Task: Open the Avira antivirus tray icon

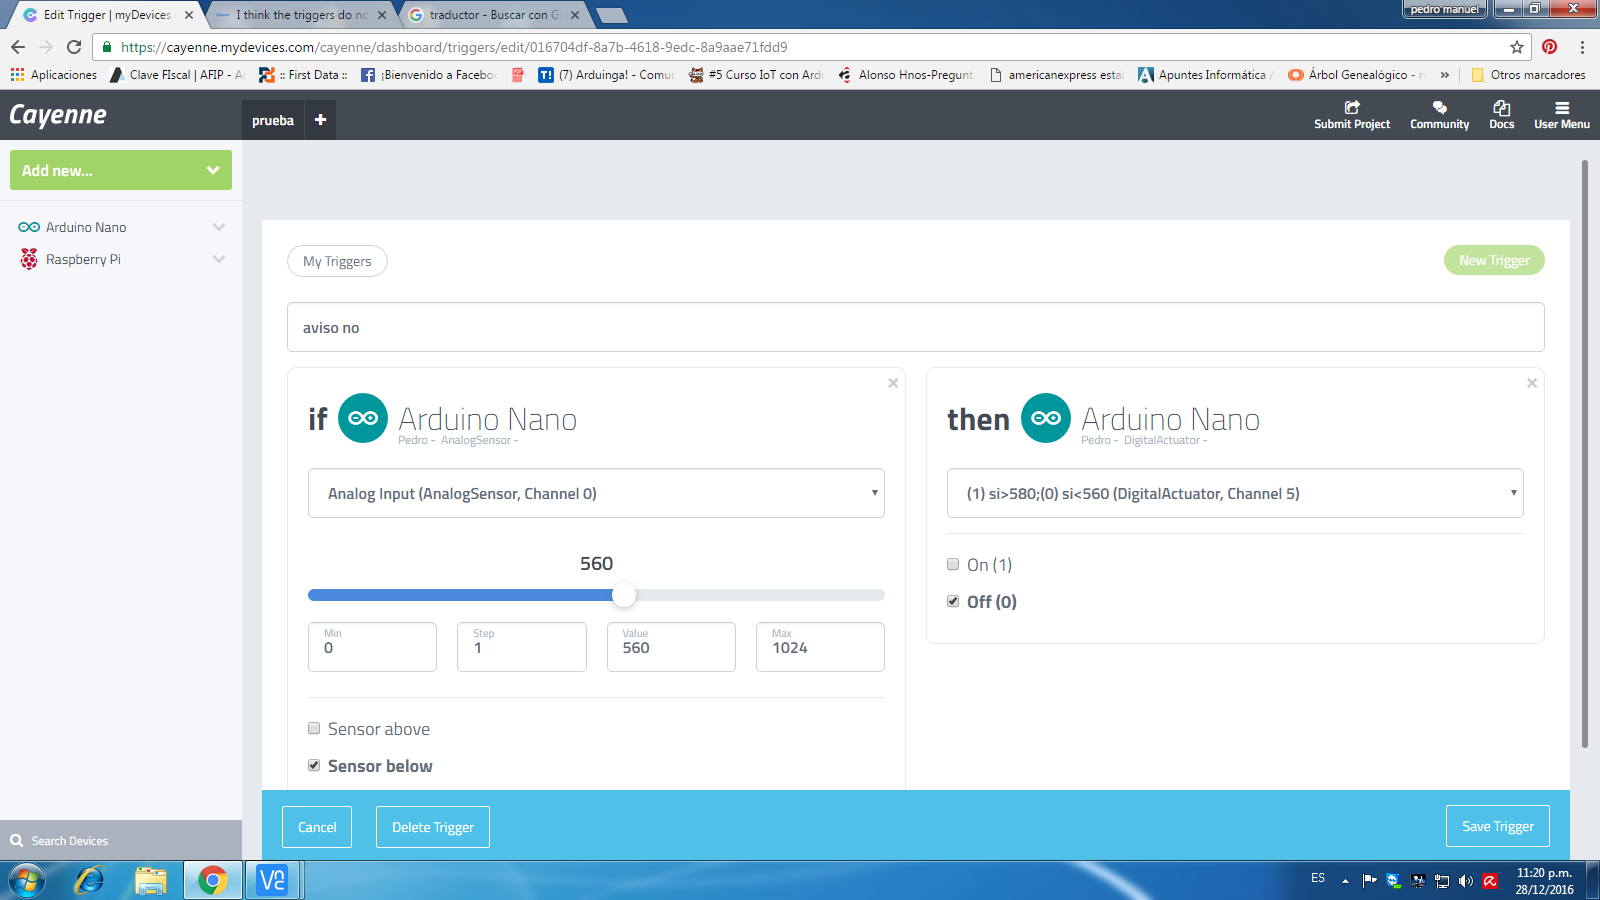Action: (1490, 881)
